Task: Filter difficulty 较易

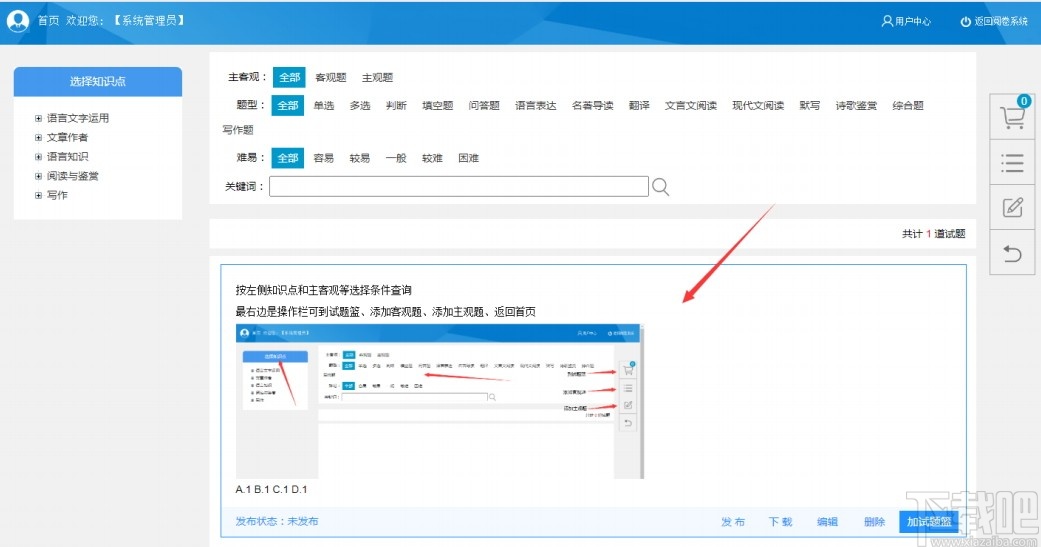Action: tap(360, 158)
